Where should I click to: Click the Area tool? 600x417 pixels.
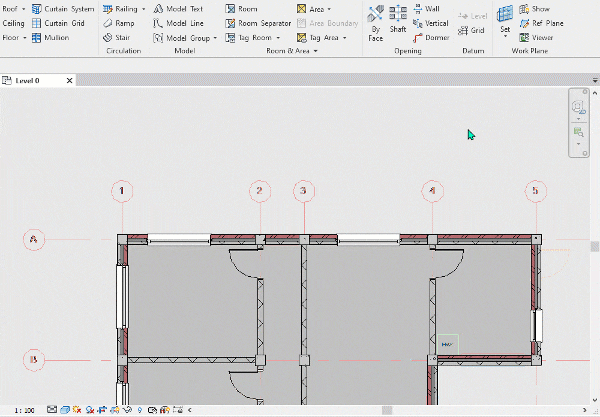point(310,9)
